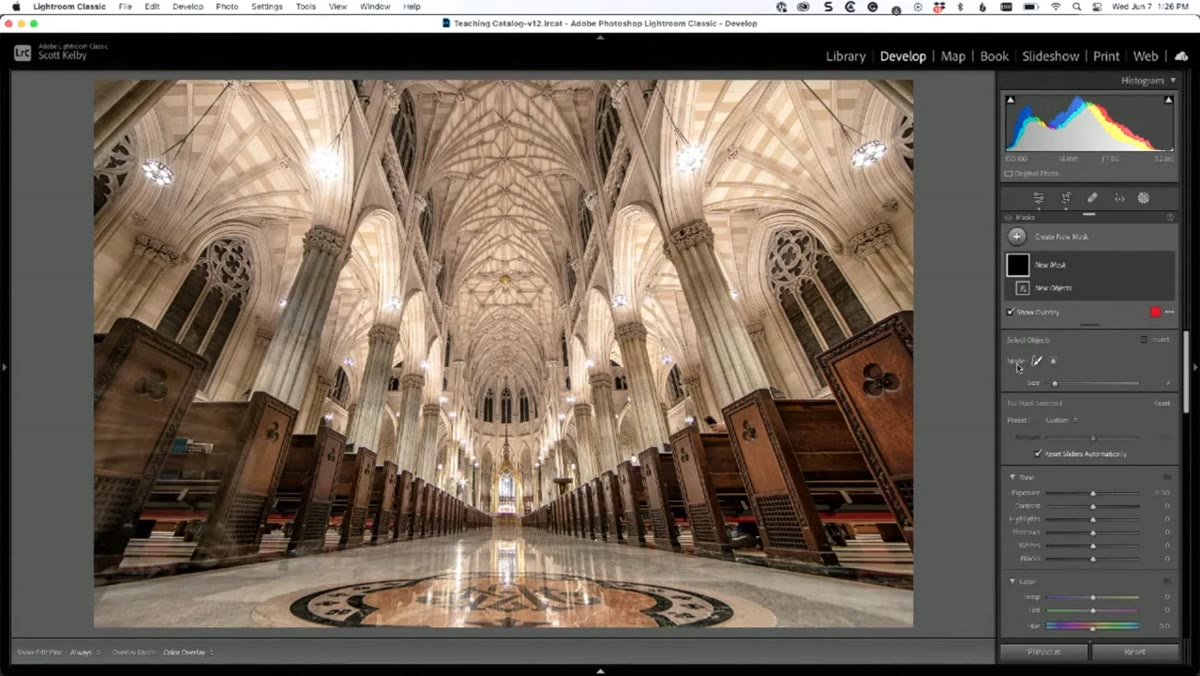Screen dimensions: 1200x676
Task: Collapse the top panel arrow
Action: coord(600,38)
